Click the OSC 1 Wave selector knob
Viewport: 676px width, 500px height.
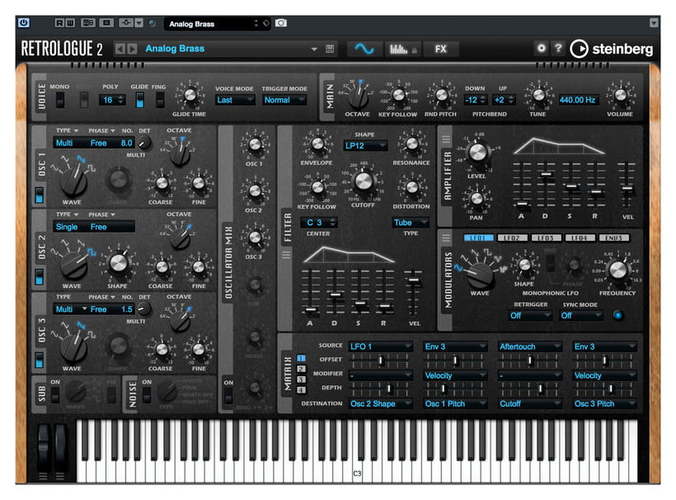(74, 180)
